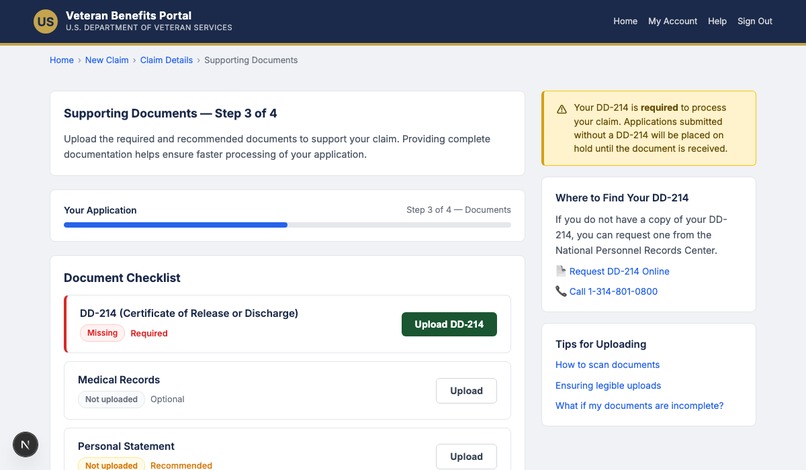Click Medical Records Not uploaded badge
The height and width of the screenshot is (470, 806).
(x=111, y=399)
